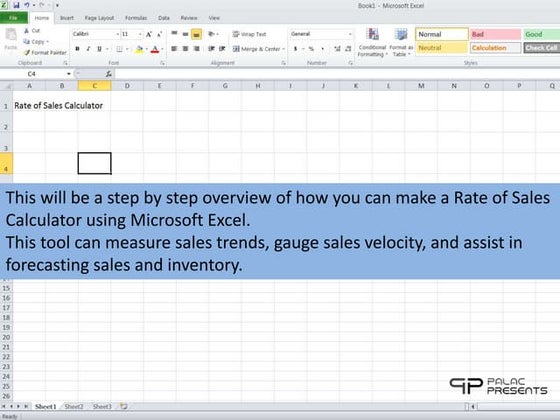The width and height of the screenshot is (560, 420).
Task: Activate the Format Painter
Action: coord(45,52)
